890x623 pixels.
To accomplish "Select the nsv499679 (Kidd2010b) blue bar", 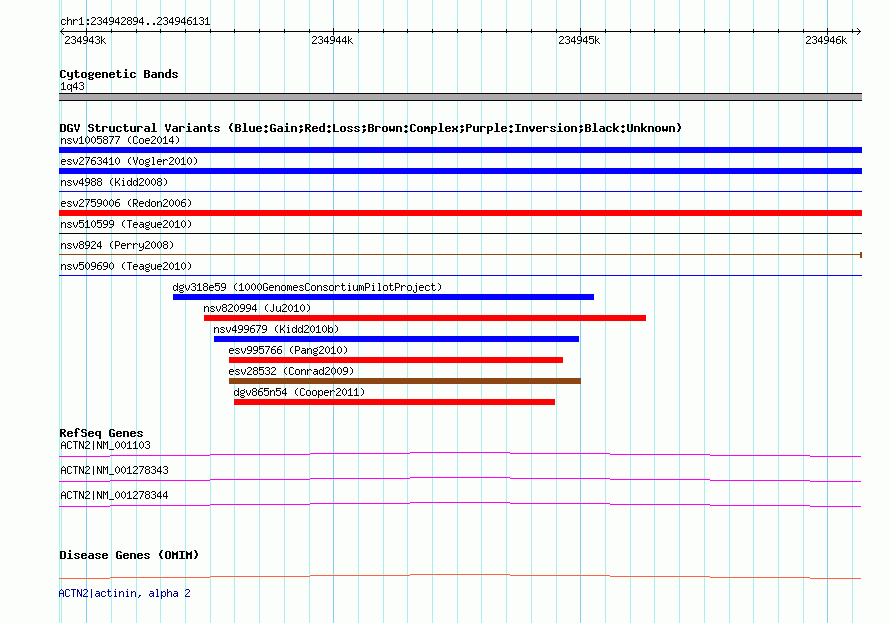I will tap(396, 339).
